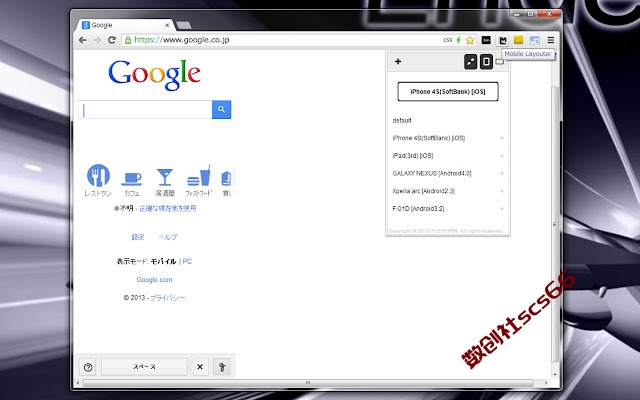Click the black square extension icon
Viewport: 640px width, 400px height.
486,40
